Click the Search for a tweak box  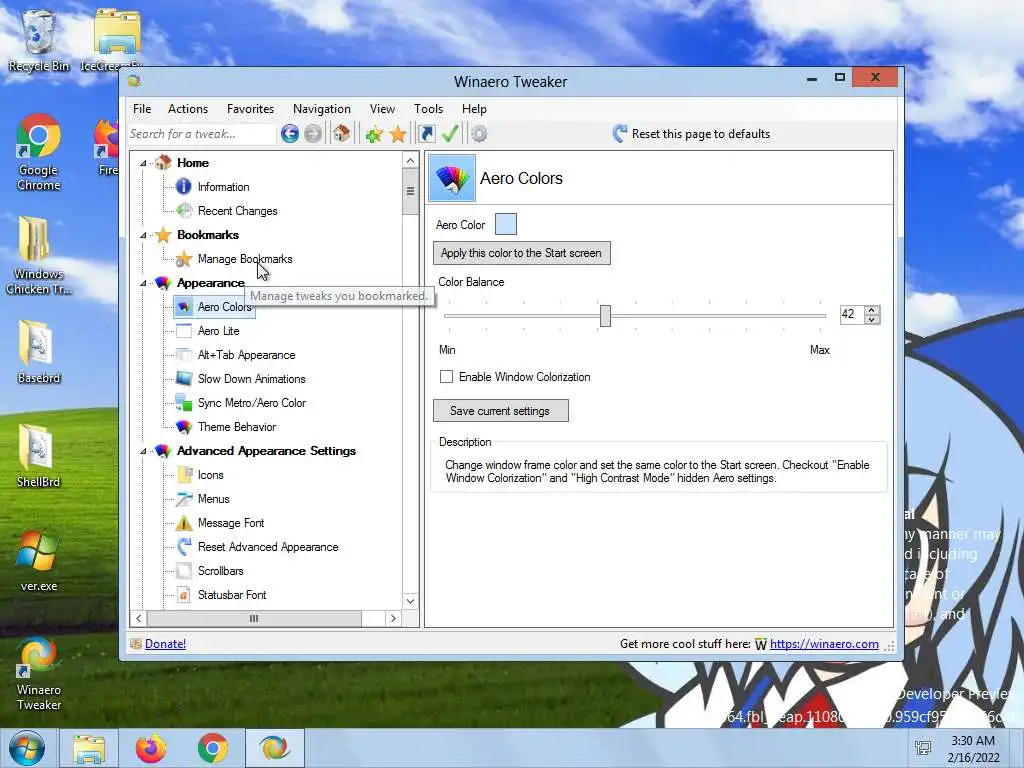click(201, 134)
